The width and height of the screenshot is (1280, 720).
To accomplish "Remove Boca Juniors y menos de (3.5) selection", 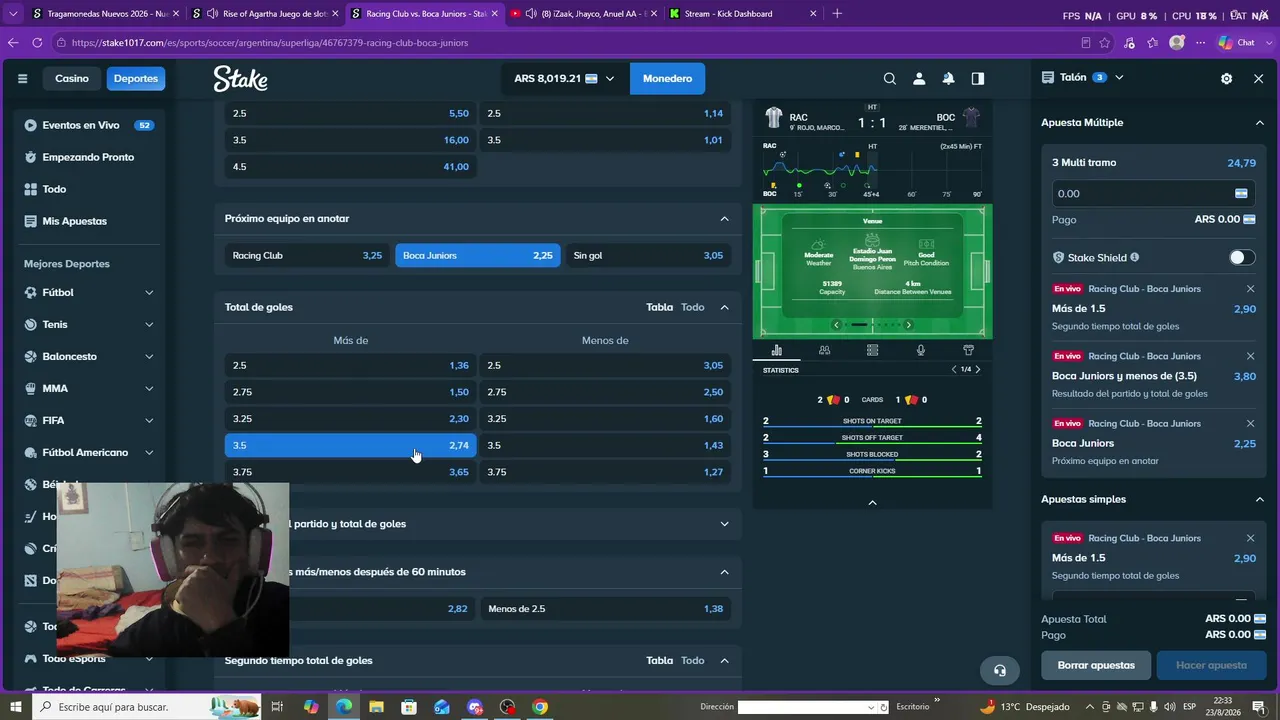I will [1250, 356].
